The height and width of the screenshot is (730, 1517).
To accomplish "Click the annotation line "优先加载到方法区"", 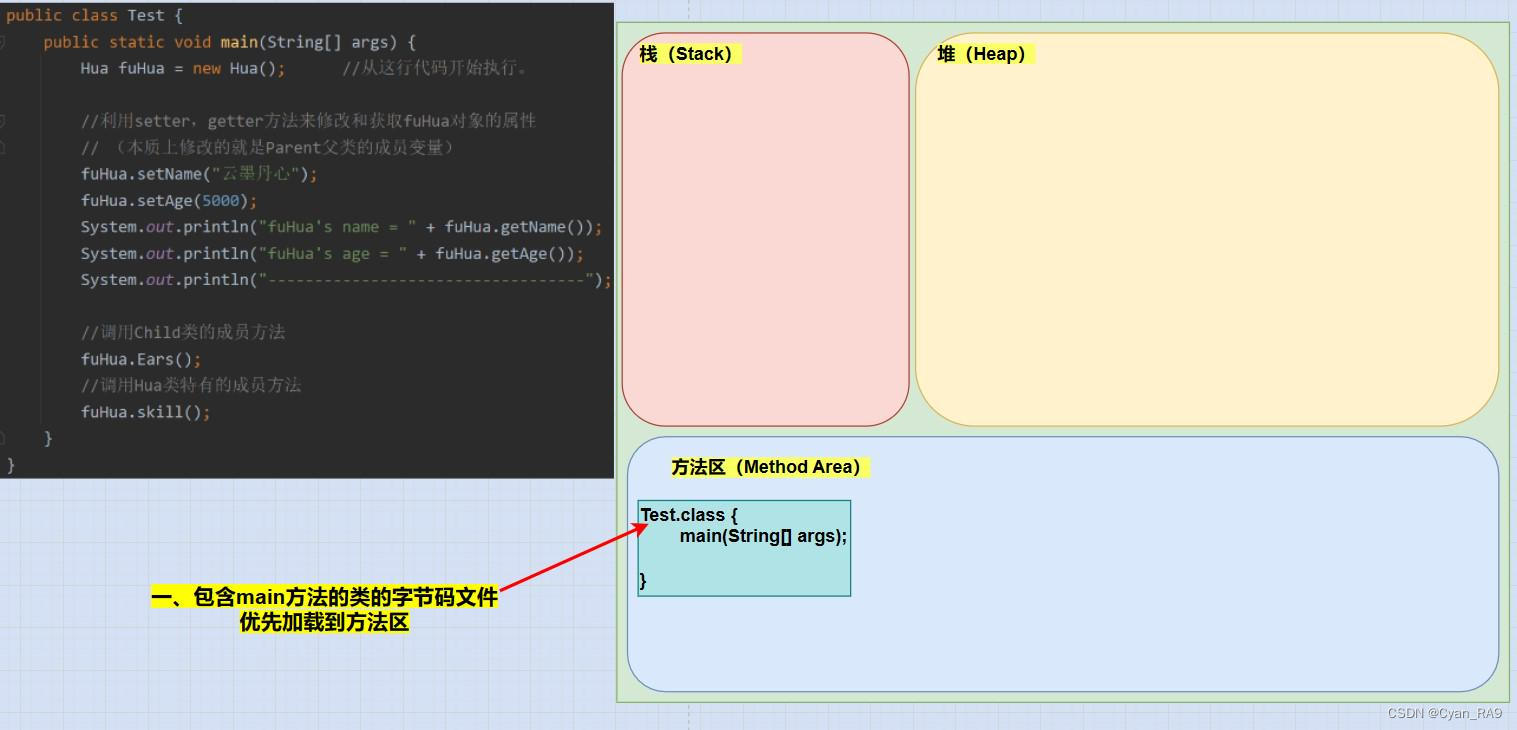I will (325, 622).
